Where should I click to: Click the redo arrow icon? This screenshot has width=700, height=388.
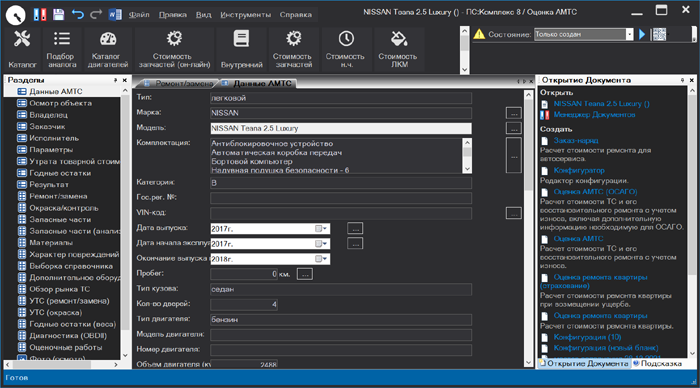(96, 14)
